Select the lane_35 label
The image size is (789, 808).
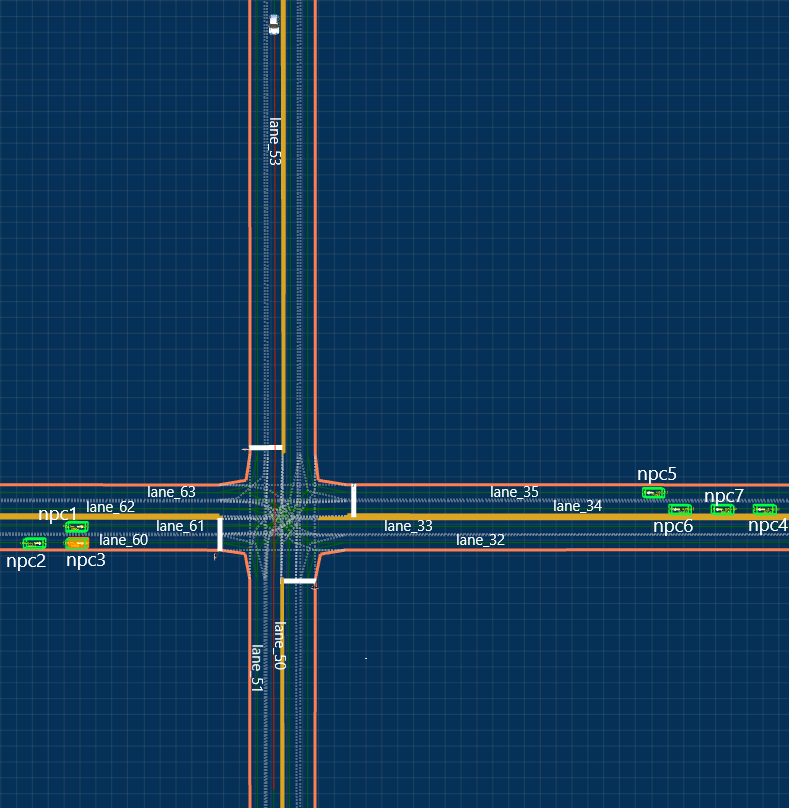click(514, 492)
